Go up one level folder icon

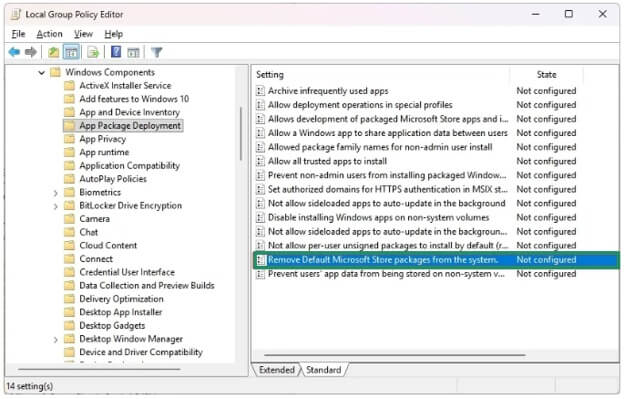[53, 52]
